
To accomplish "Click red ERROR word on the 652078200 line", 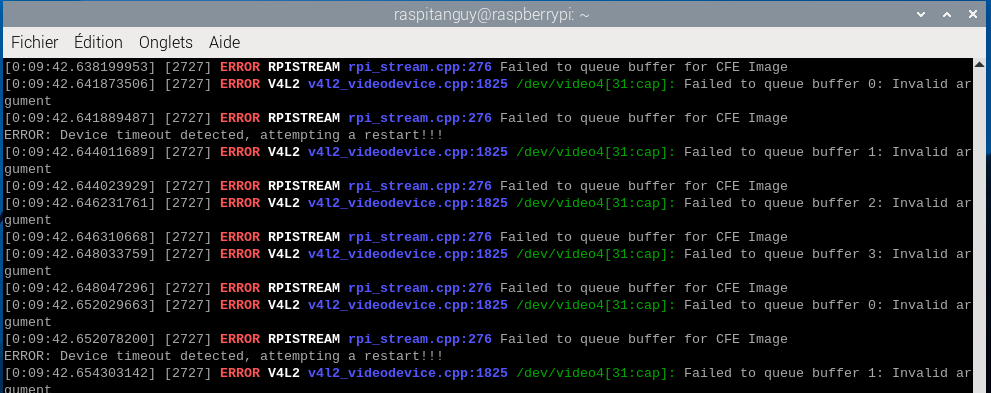I will coord(240,339).
